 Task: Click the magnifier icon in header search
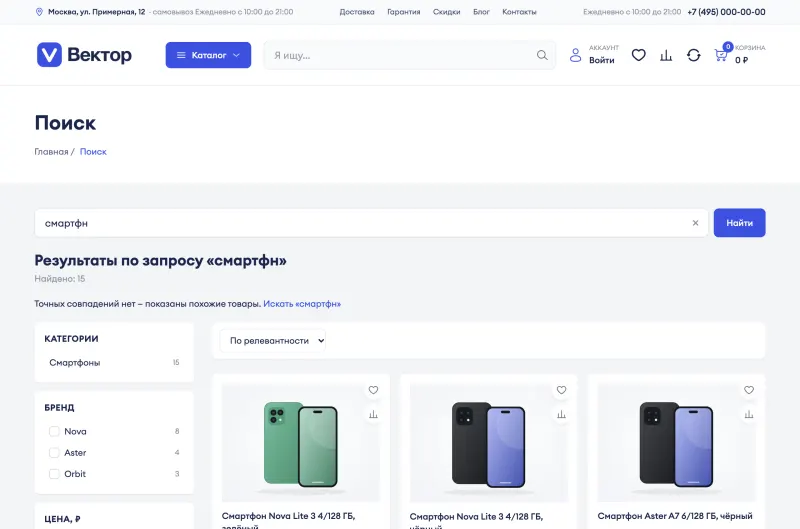coord(542,55)
